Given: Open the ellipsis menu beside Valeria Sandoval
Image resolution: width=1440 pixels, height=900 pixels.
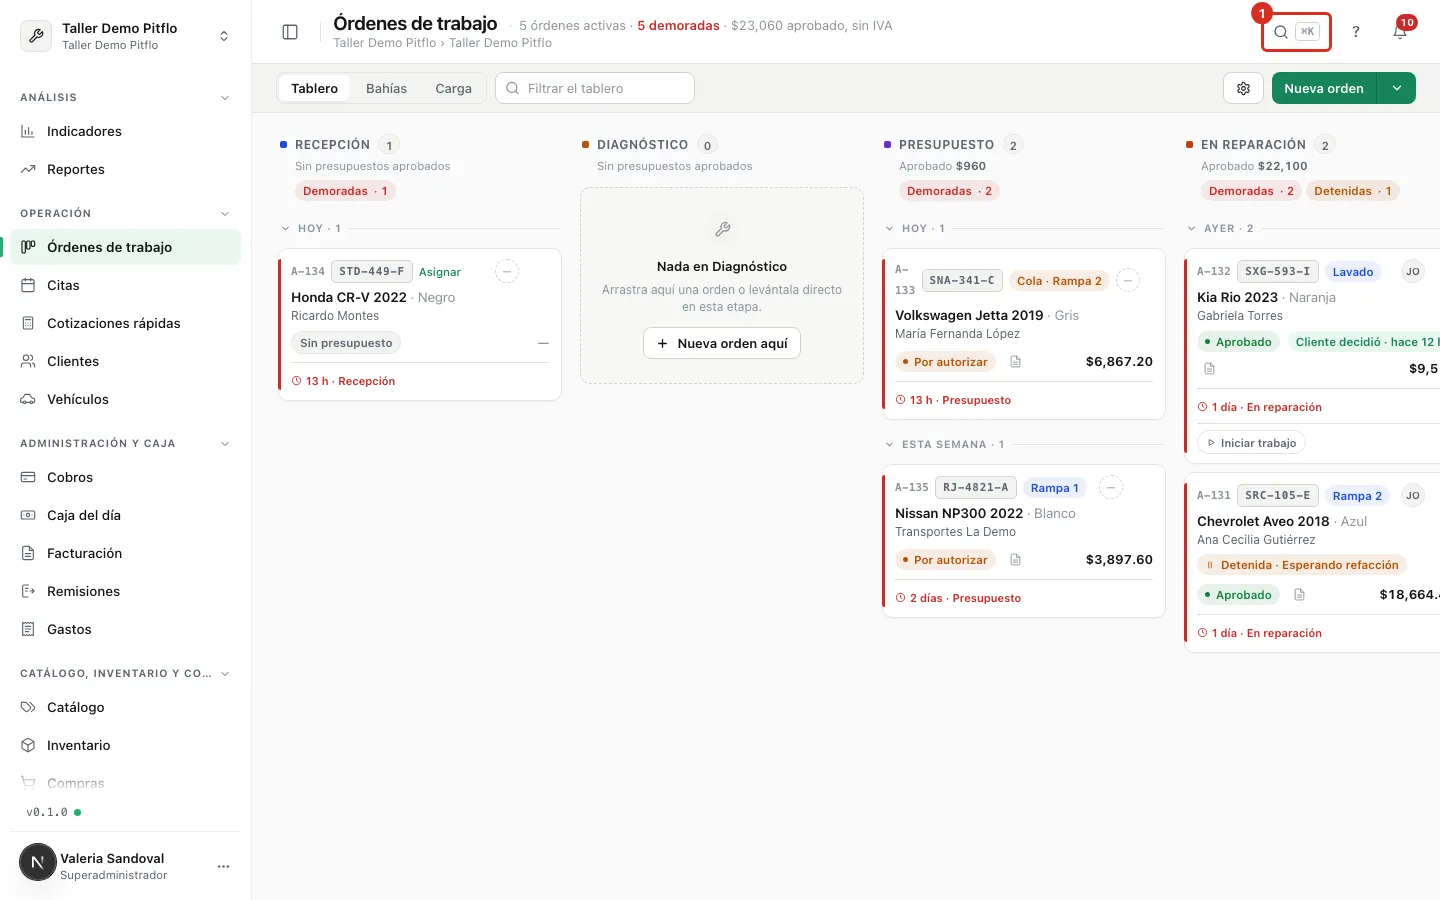Looking at the screenshot, I should pyautogui.click(x=223, y=866).
